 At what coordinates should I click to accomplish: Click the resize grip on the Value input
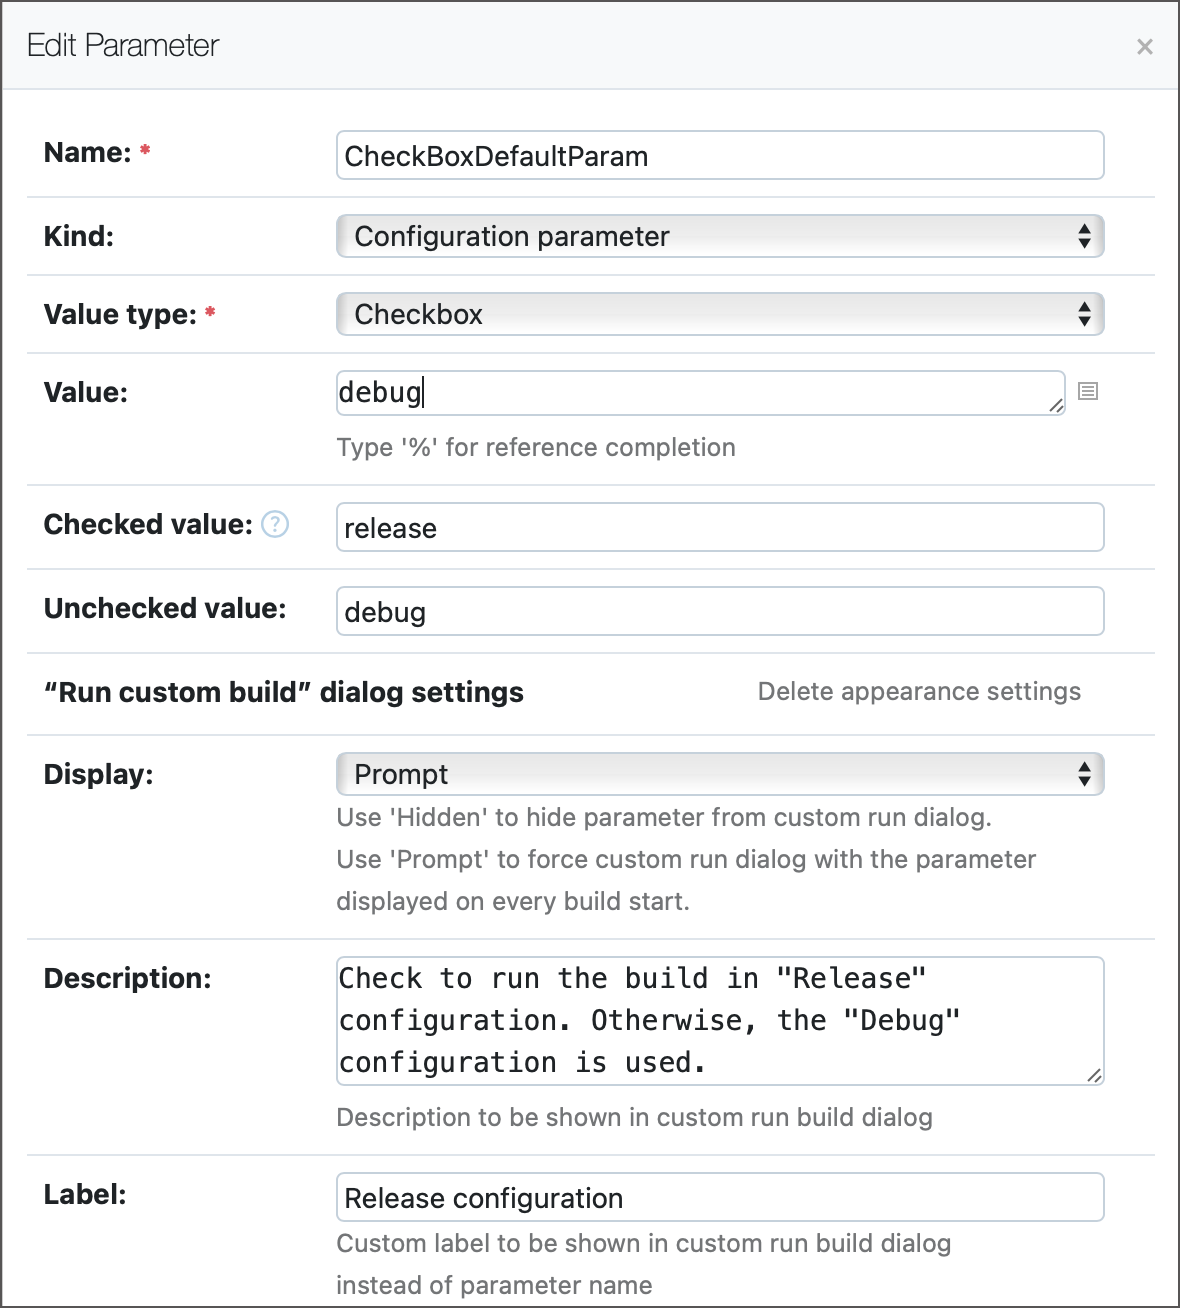tap(1056, 406)
